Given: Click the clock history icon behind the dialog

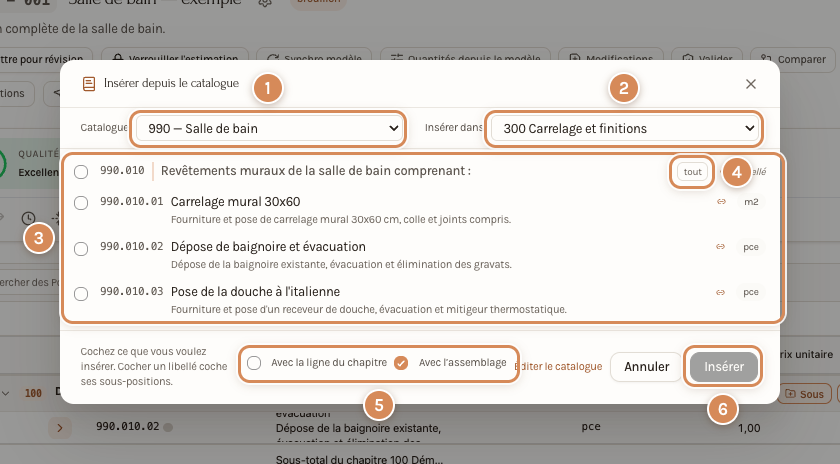Looking at the screenshot, I should click(x=28, y=218).
